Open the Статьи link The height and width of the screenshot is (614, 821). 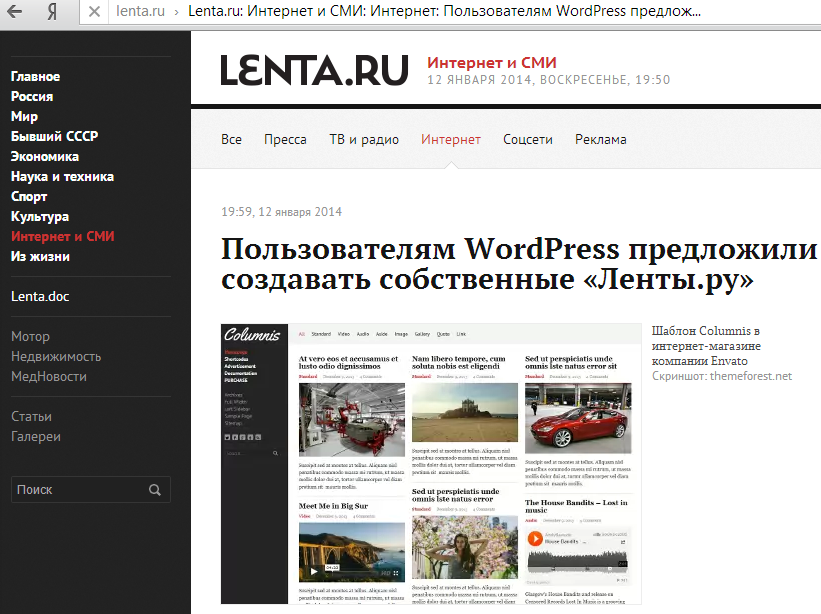(31, 417)
